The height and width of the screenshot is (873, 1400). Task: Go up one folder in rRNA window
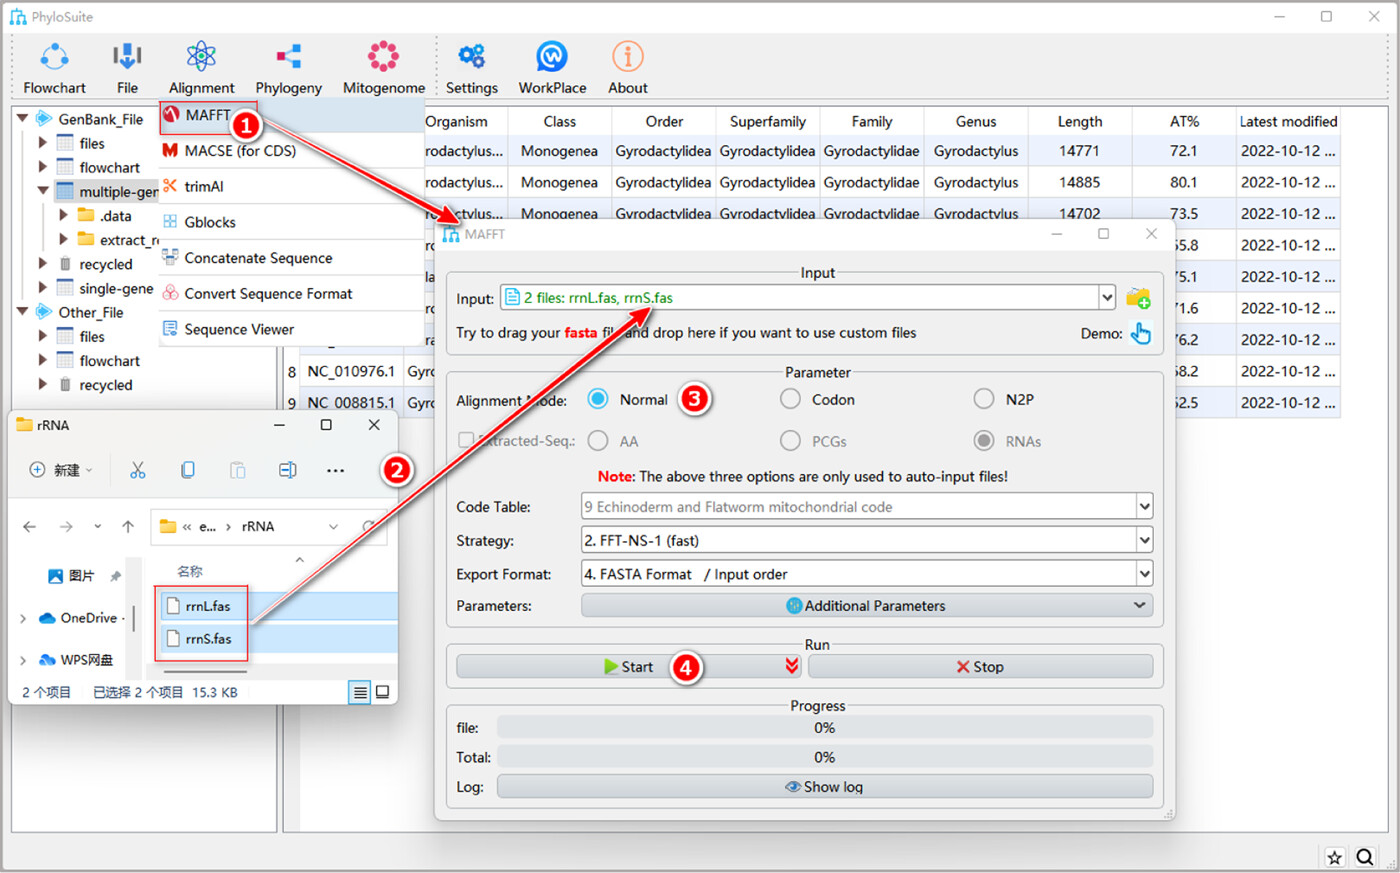click(x=128, y=526)
